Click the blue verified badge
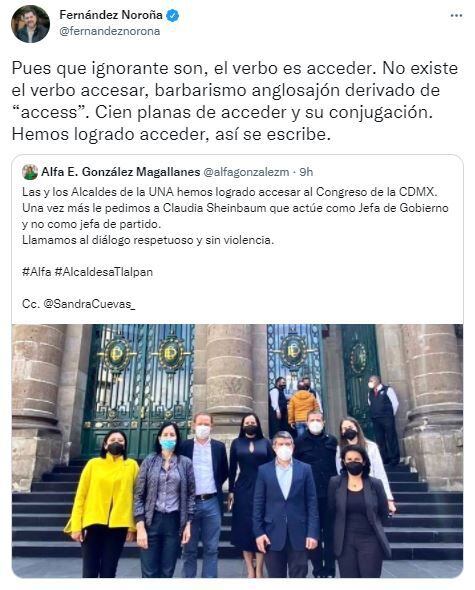 coord(173,15)
